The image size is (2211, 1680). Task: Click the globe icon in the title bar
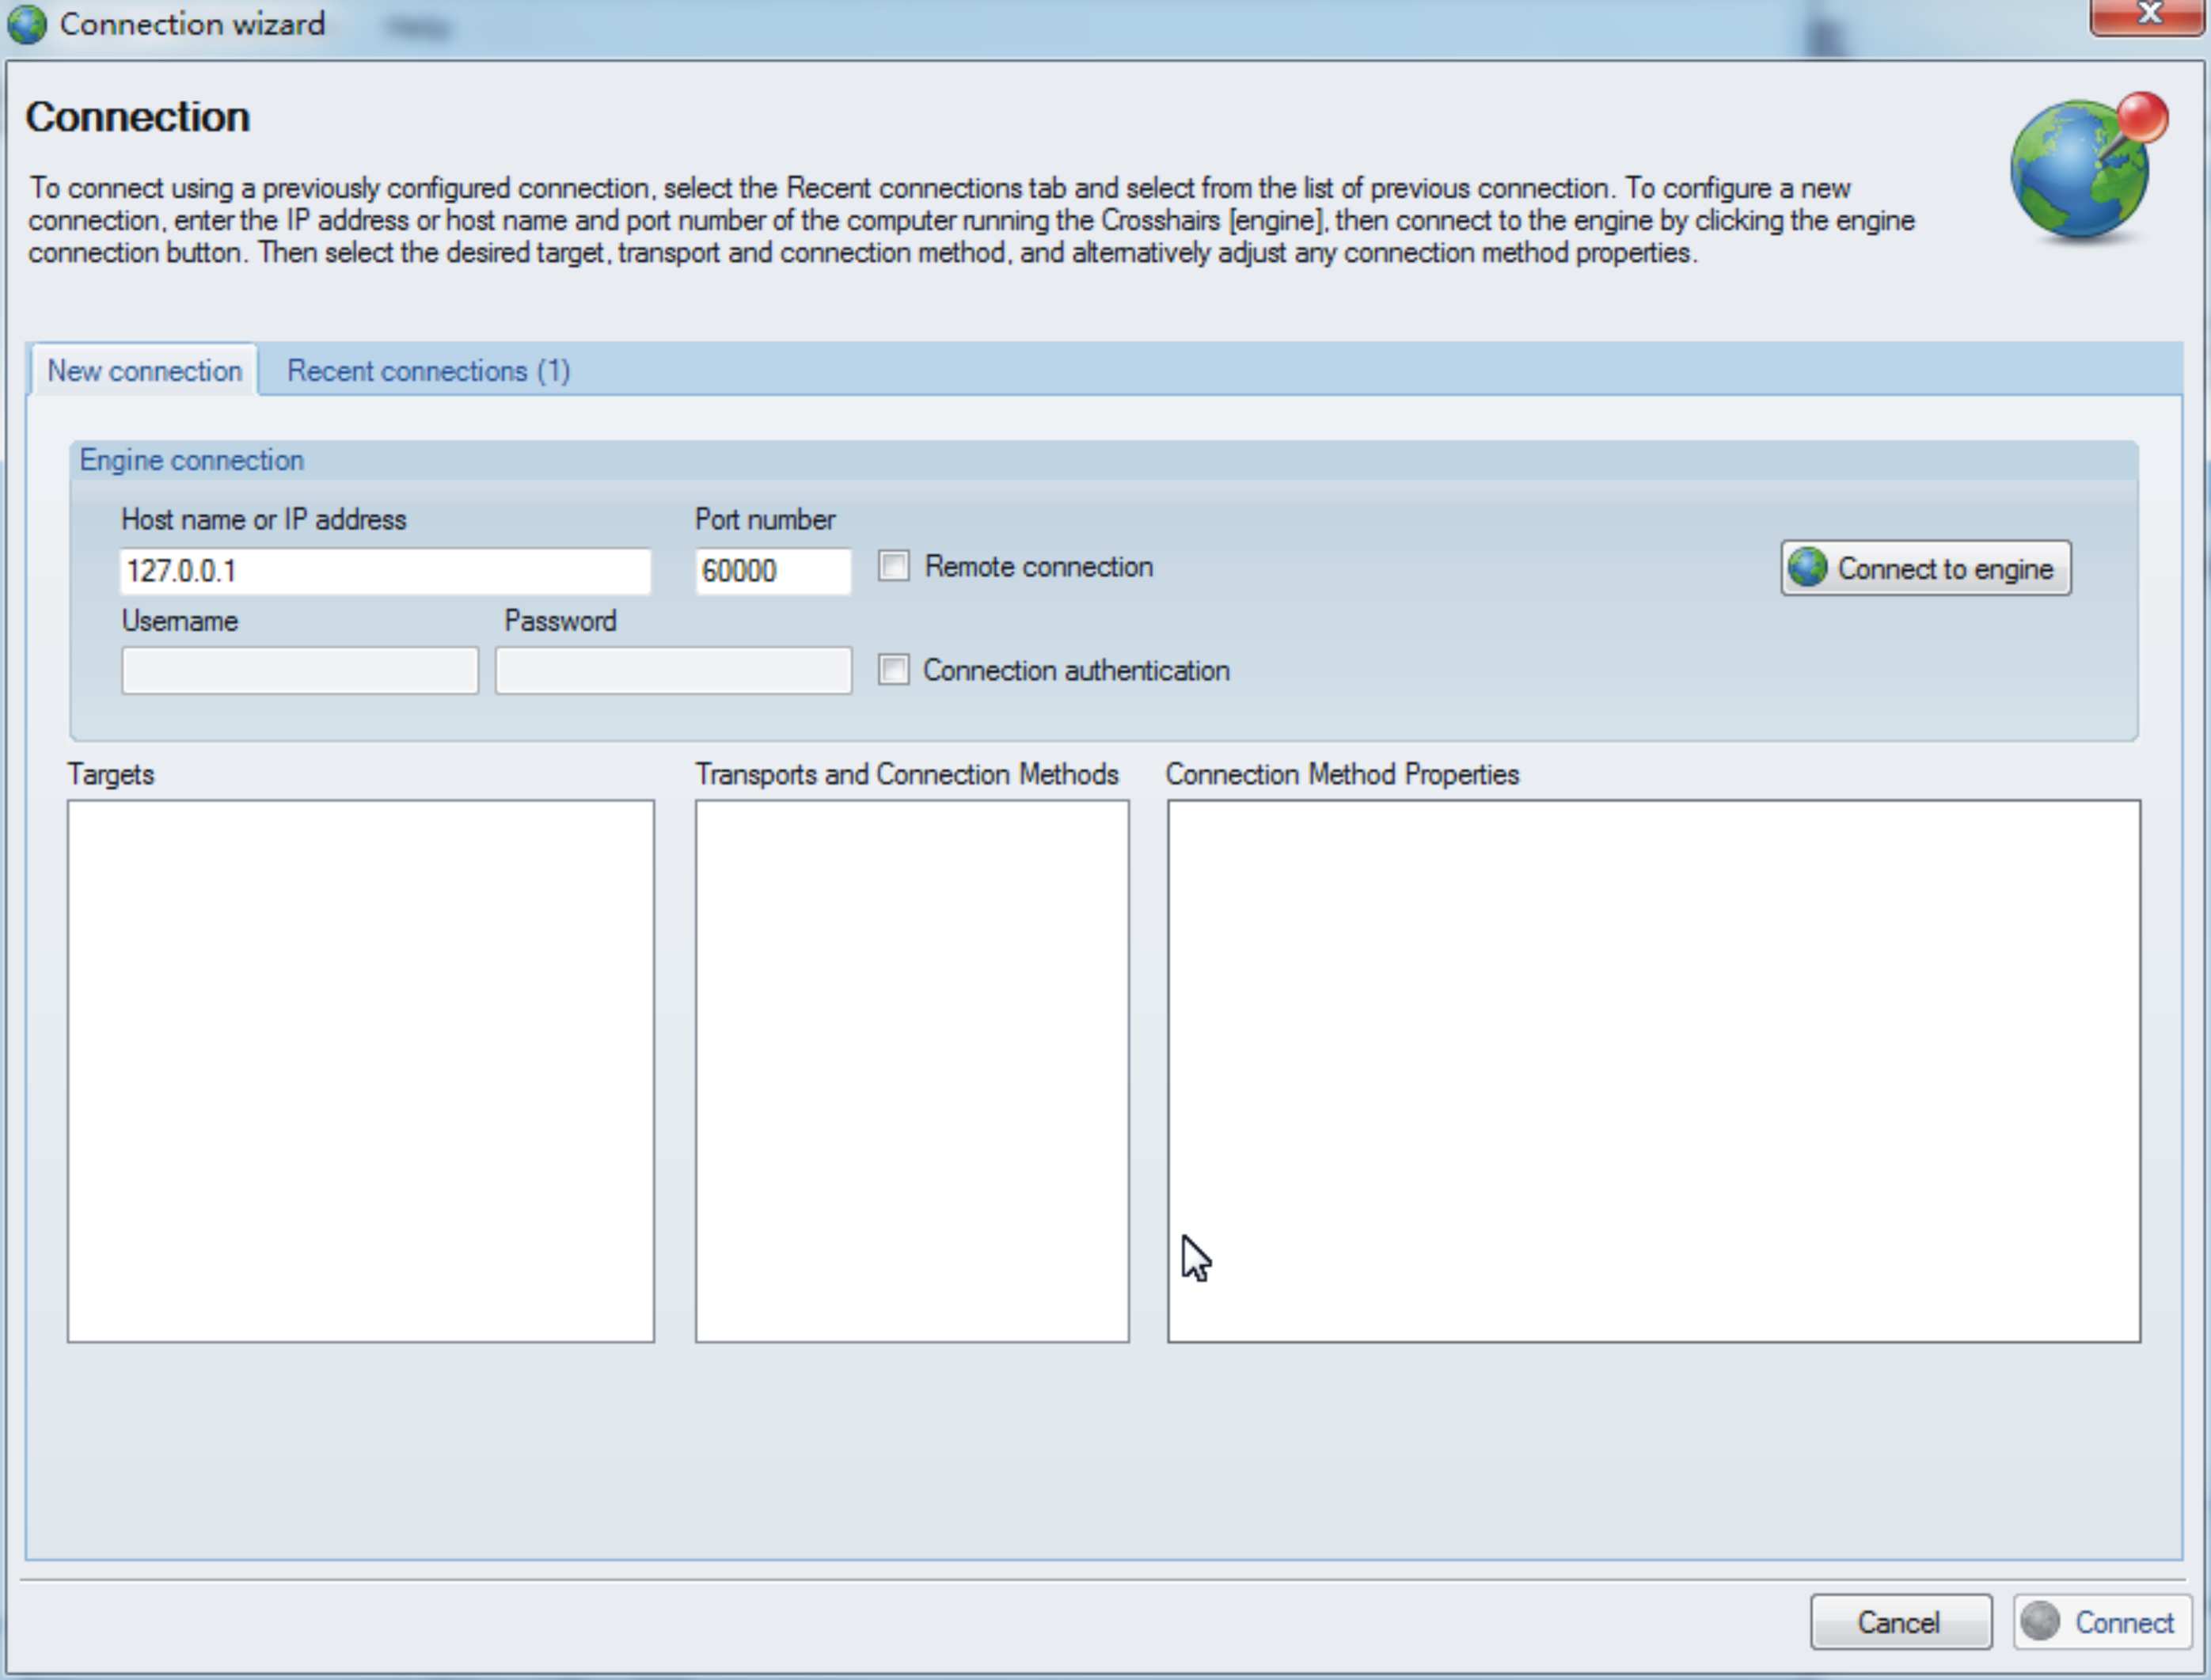[26, 24]
